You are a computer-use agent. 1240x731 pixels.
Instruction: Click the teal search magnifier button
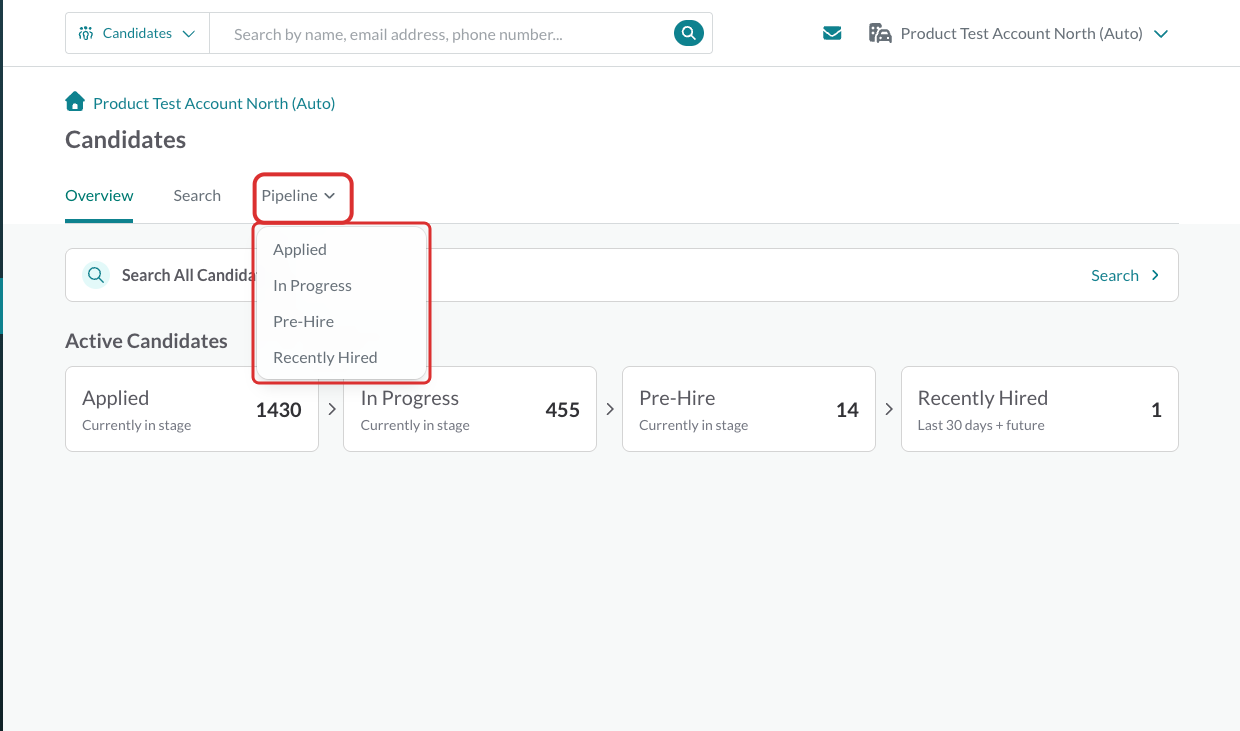tap(688, 33)
